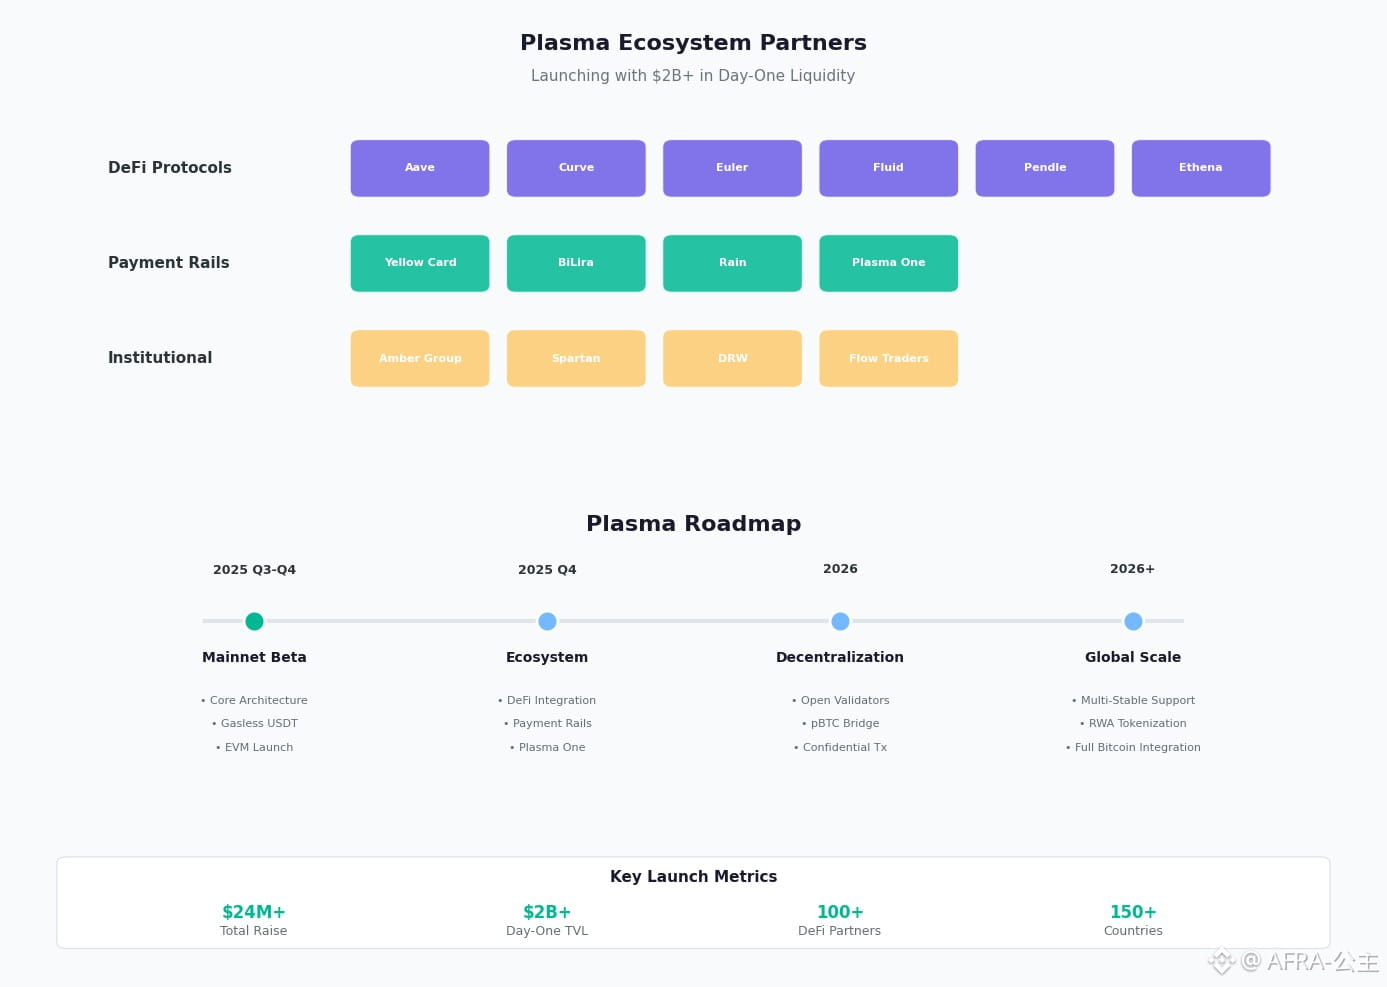Open the Plasma One green tile
The image size is (1387, 987).
pyautogui.click(x=888, y=263)
